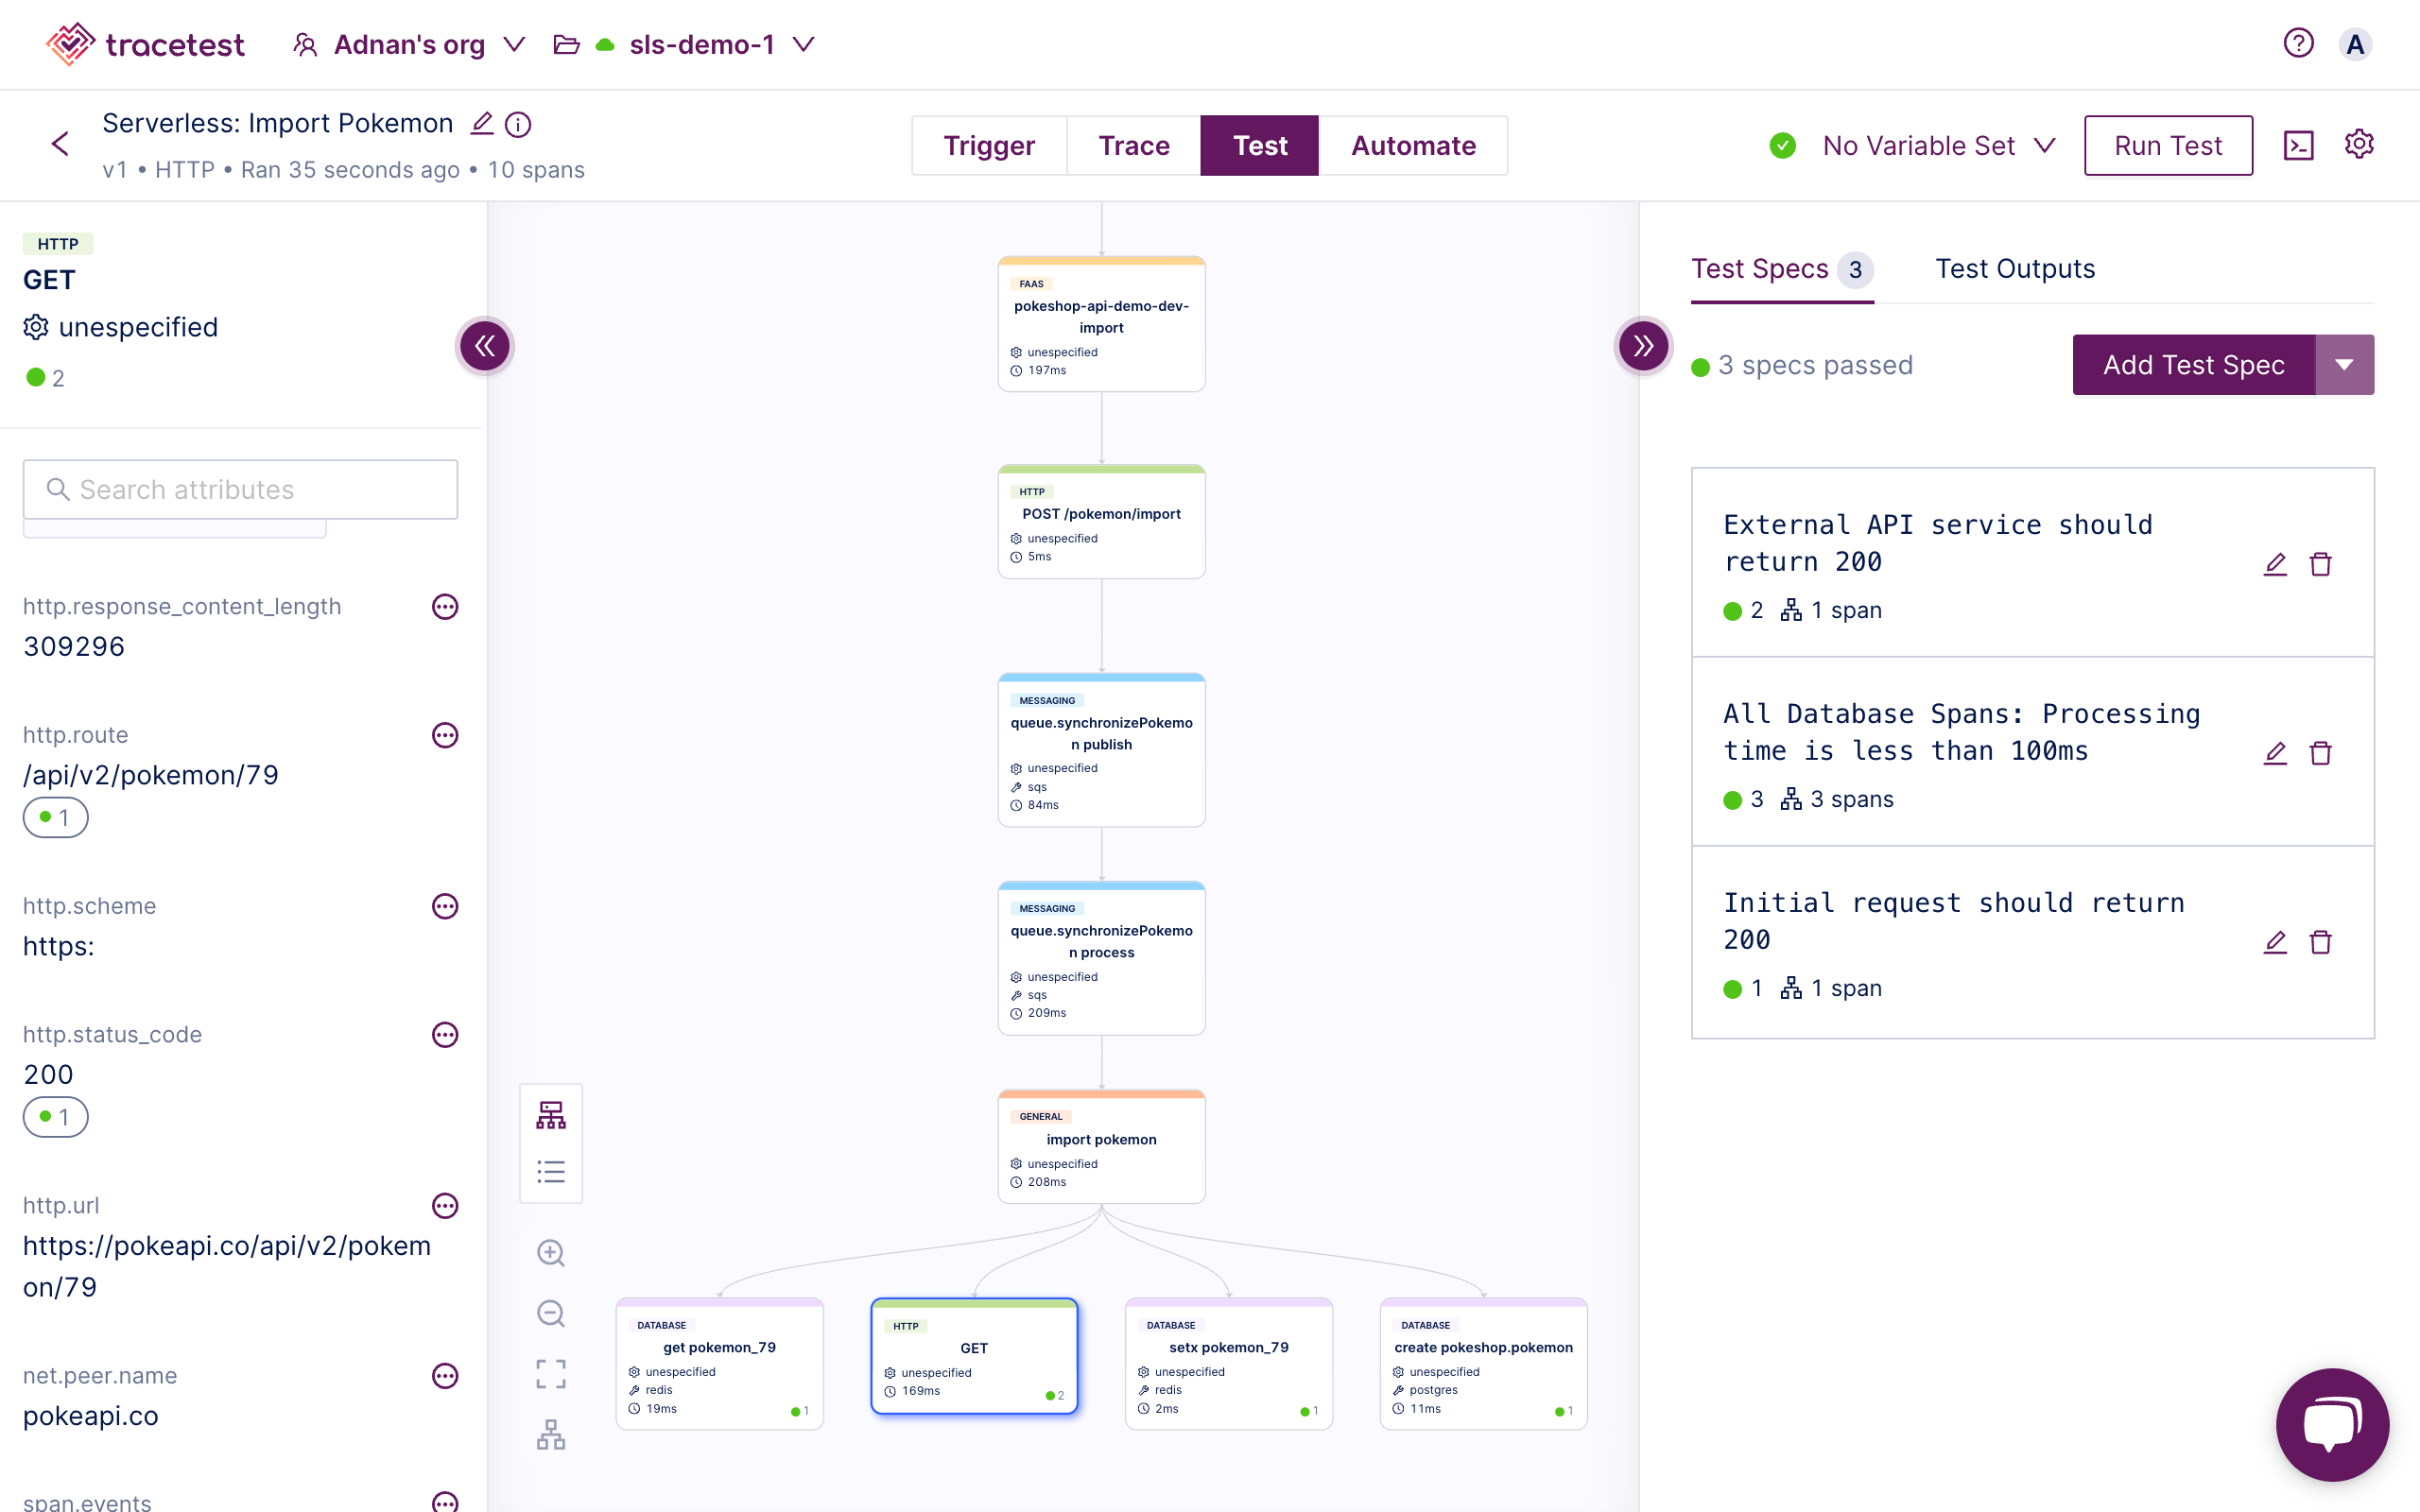
Task: Open the user avatar A menu
Action: 2355,45
